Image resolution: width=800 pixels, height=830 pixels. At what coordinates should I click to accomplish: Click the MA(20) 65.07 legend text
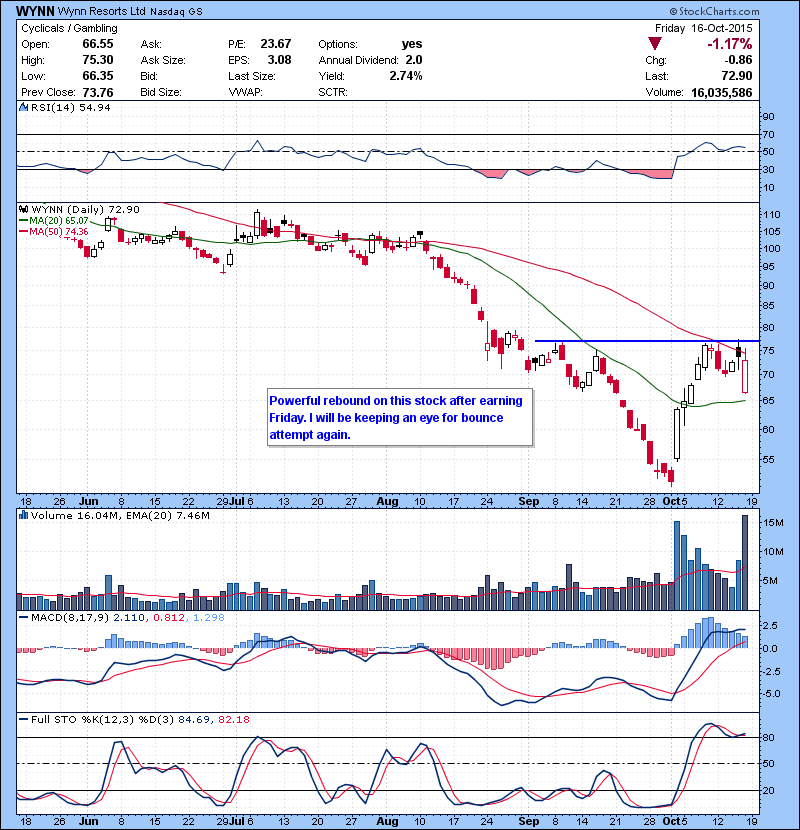pos(59,220)
